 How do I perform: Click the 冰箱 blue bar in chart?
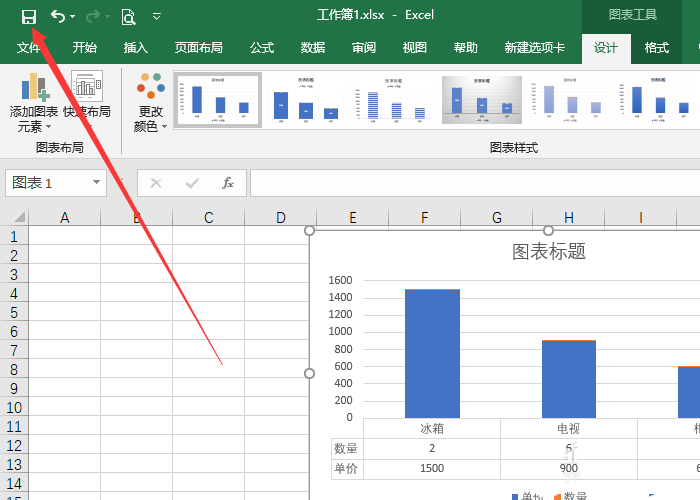coord(432,354)
